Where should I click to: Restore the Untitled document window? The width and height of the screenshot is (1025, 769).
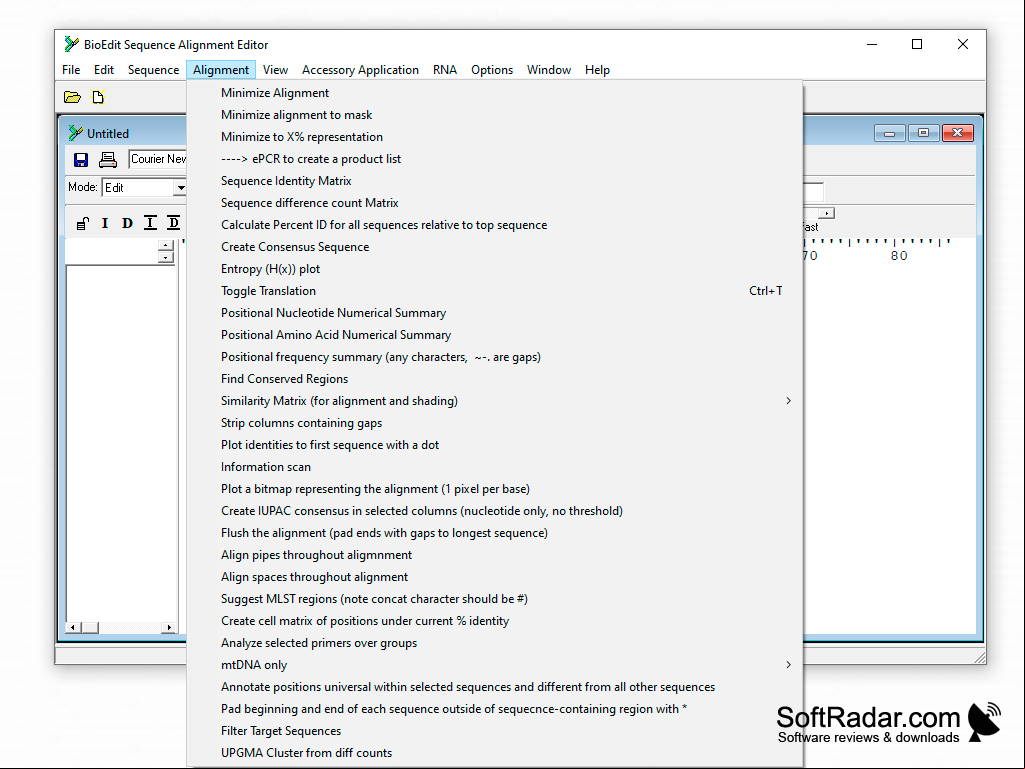pos(923,133)
